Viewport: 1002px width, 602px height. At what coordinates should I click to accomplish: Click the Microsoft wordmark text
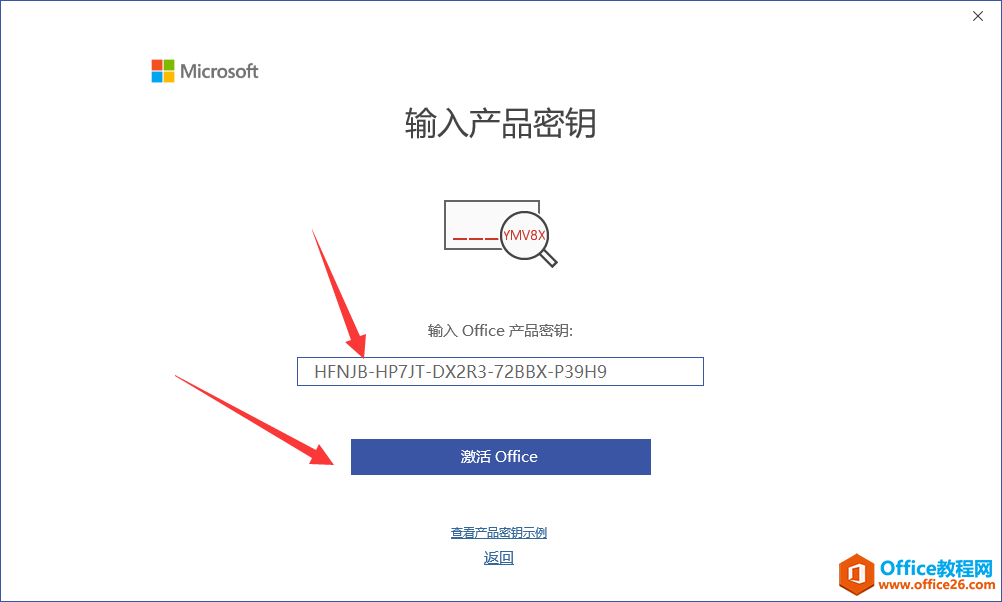pyautogui.click(x=219, y=71)
